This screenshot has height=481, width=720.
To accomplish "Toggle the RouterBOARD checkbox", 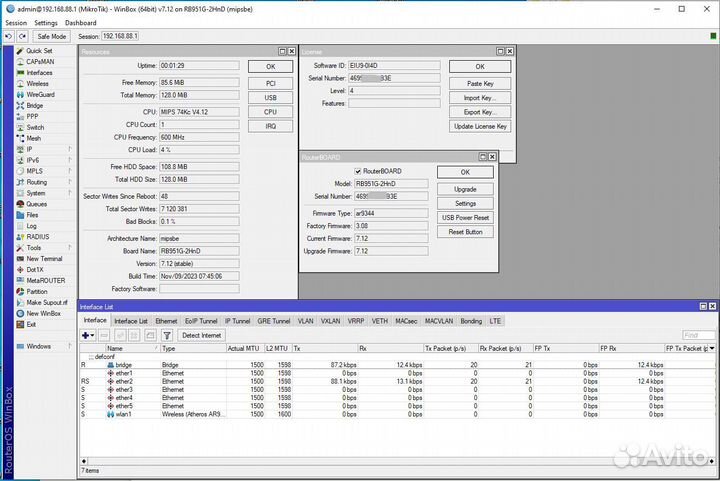I will 358,171.
